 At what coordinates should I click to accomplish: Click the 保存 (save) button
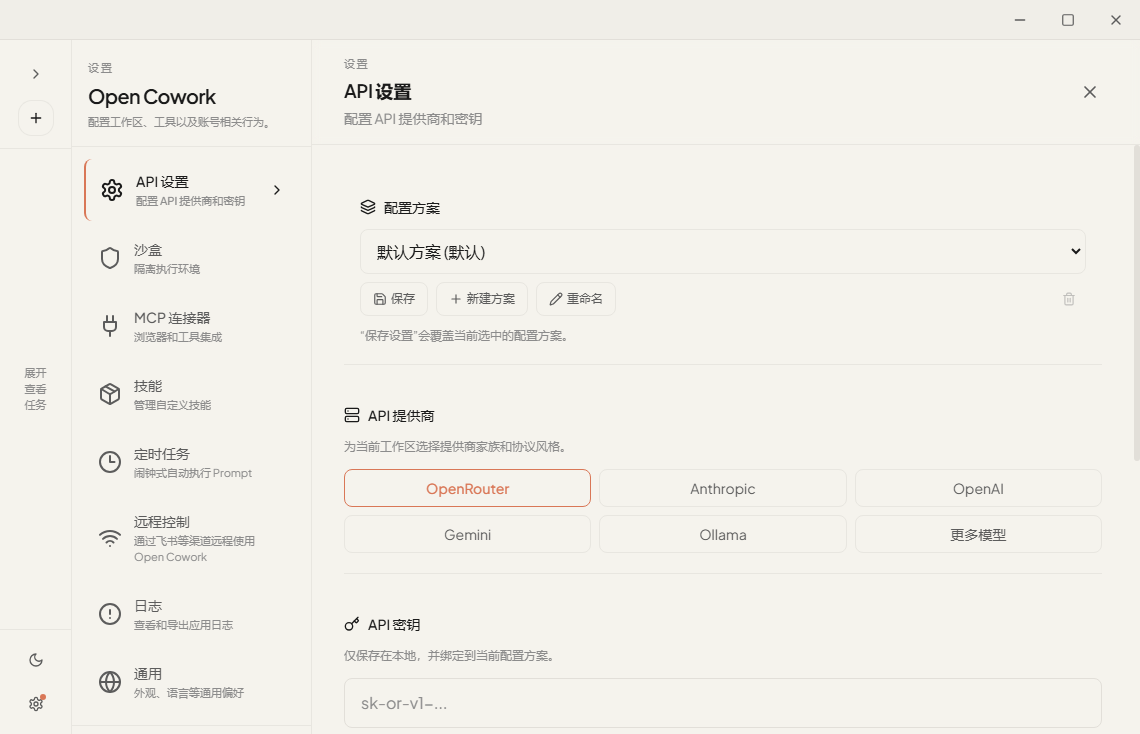tap(393, 298)
